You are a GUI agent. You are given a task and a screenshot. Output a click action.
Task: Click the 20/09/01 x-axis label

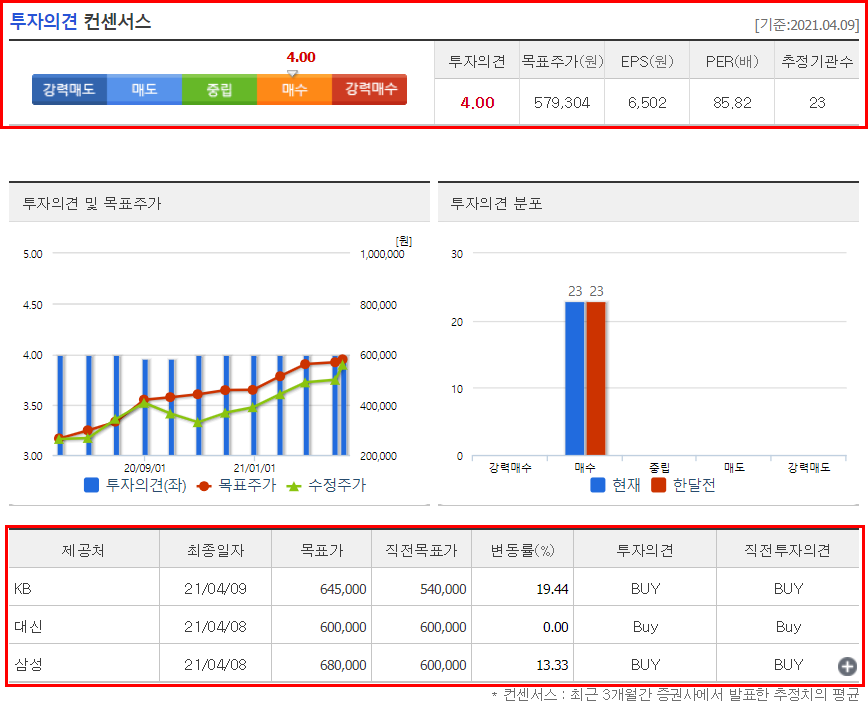(x=144, y=468)
